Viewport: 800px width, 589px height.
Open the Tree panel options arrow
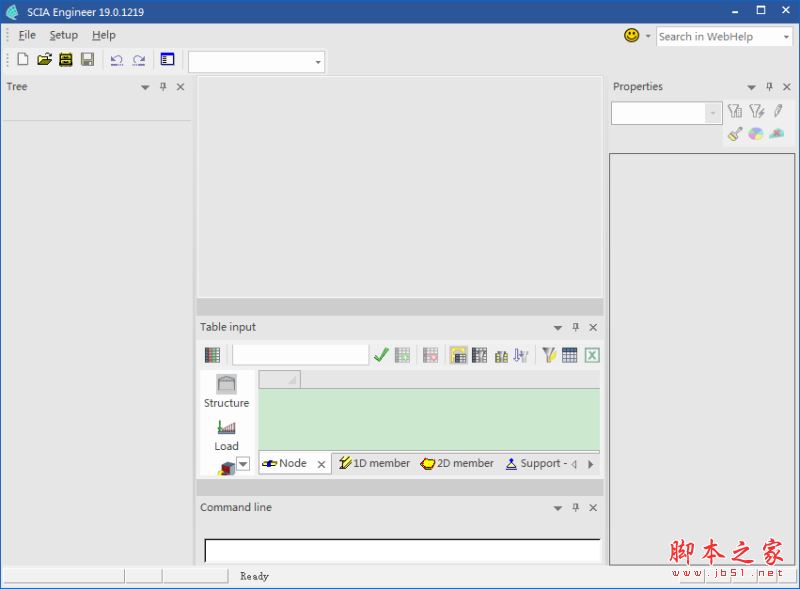(145, 87)
